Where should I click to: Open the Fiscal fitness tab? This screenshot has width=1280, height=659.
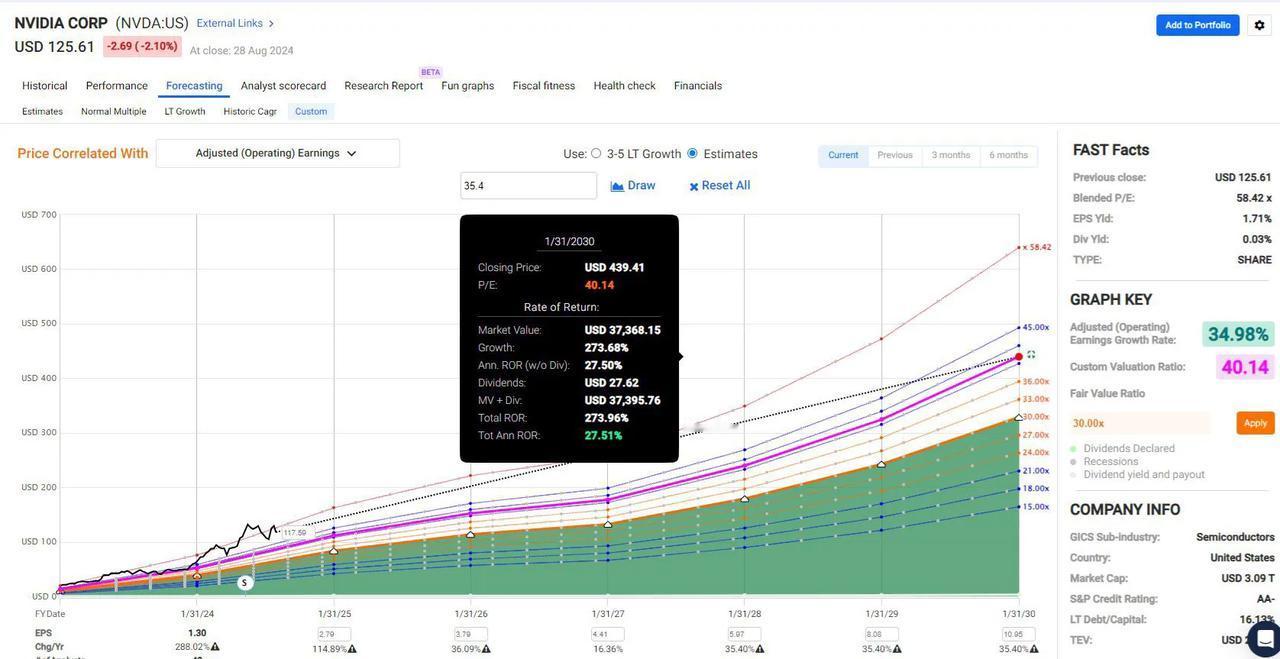tap(544, 86)
